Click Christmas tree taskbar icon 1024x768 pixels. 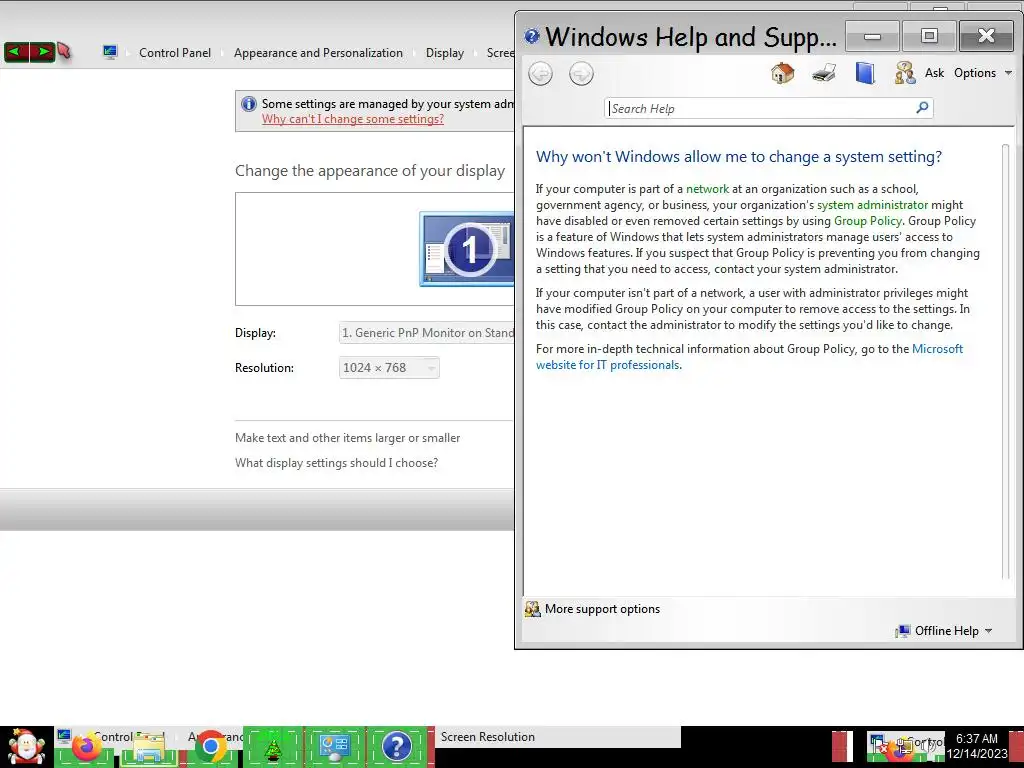(x=273, y=748)
